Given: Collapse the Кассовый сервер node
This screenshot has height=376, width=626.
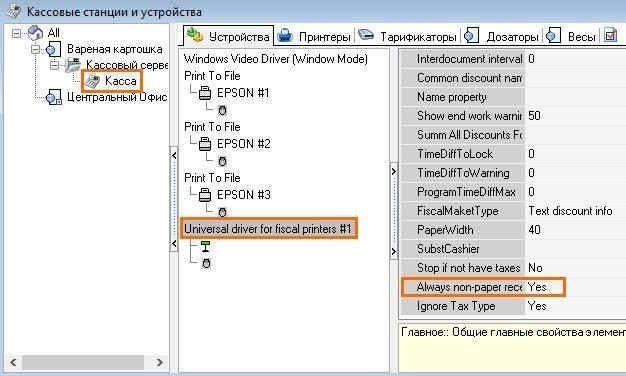Looking at the screenshot, I should 55,65.
